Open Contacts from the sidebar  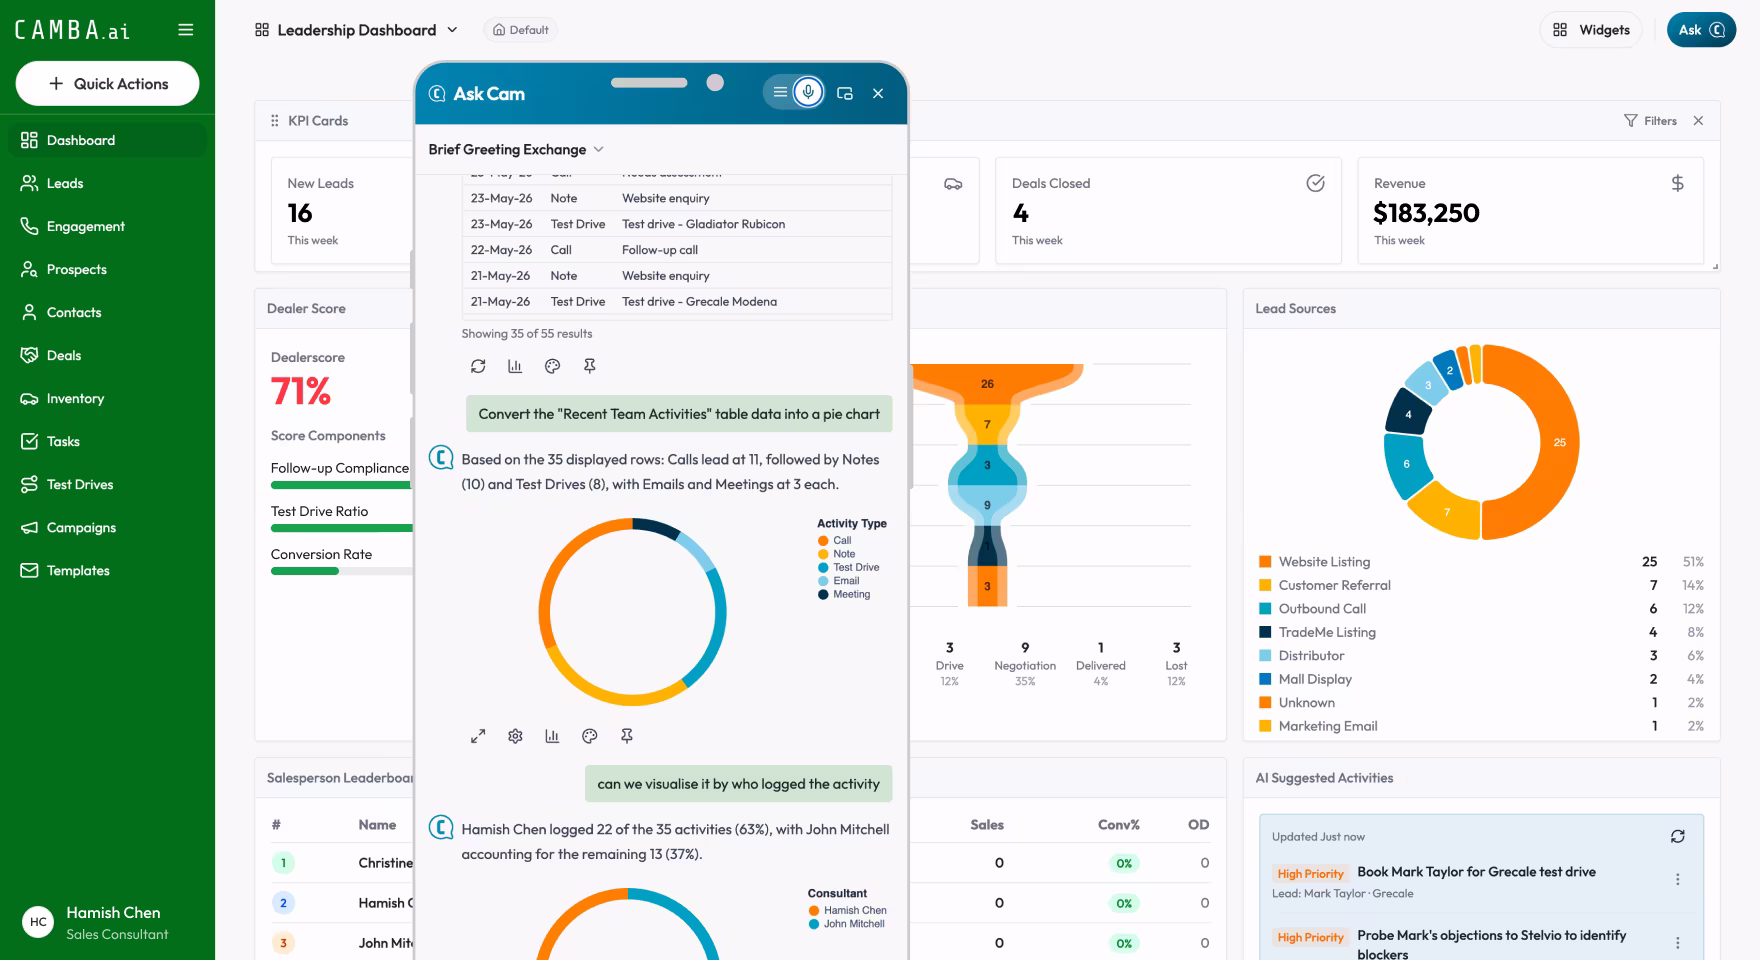pos(108,312)
